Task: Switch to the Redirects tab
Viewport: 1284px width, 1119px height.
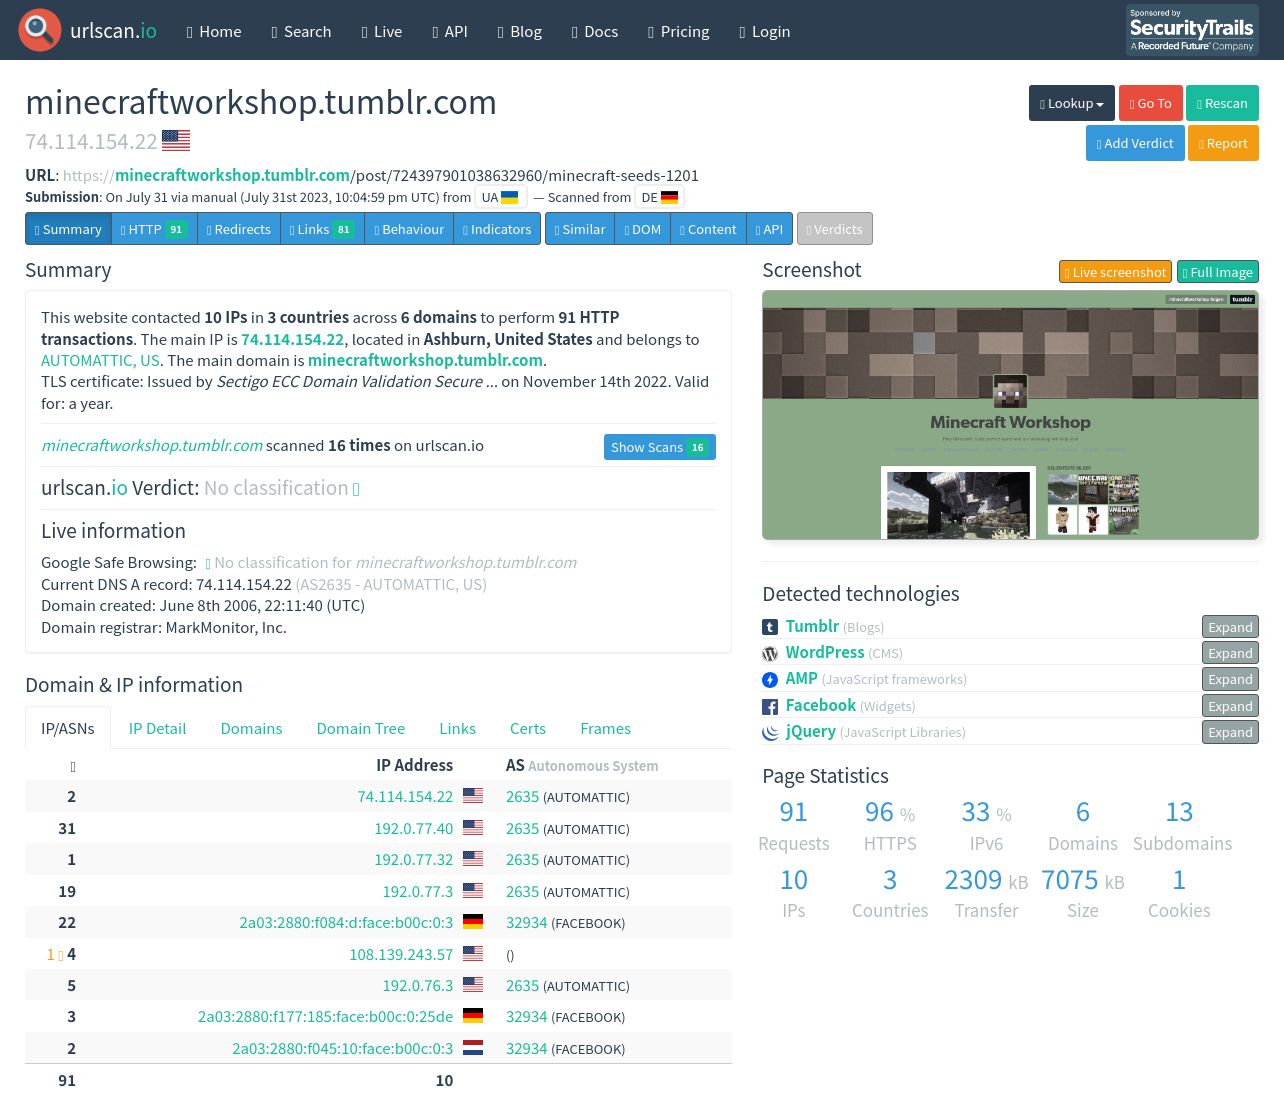Action: click(239, 229)
